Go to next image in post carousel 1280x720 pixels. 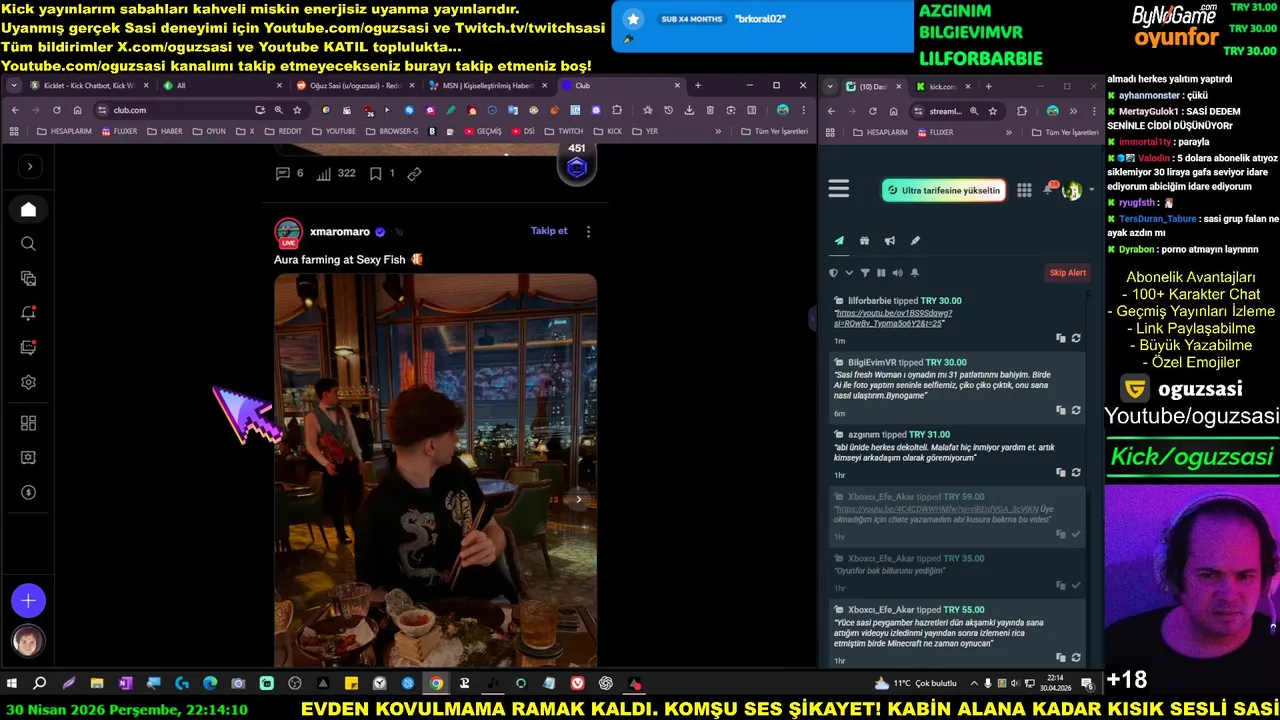coord(578,499)
